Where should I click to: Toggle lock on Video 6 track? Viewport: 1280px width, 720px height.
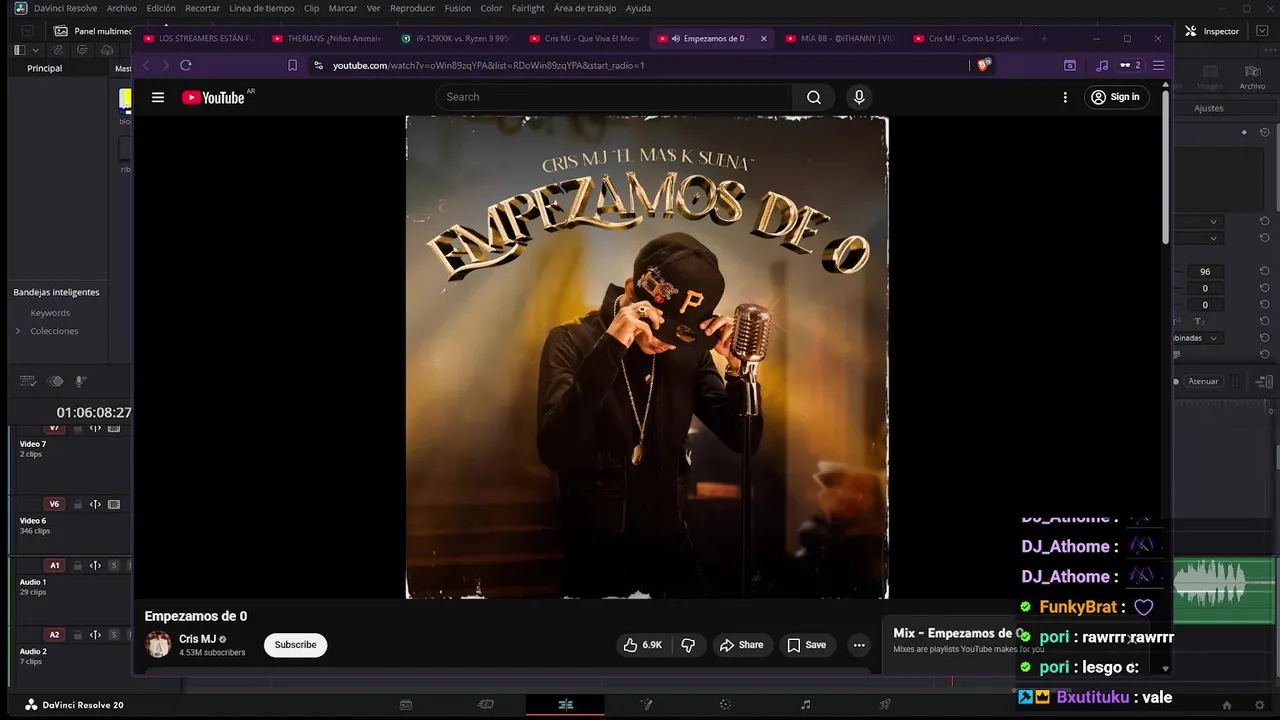[x=77, y=504]
